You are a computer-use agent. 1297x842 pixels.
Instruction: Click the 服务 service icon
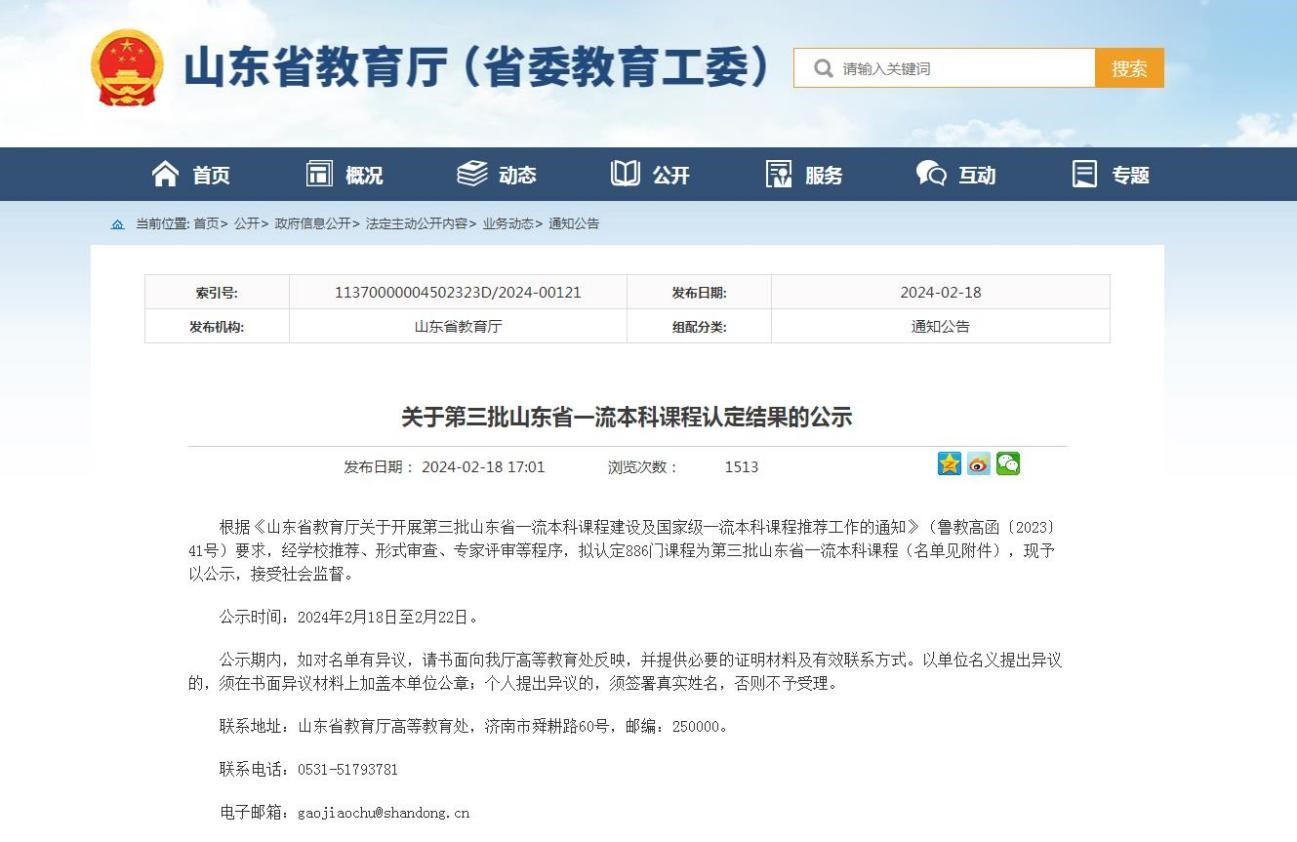[x=779, y=174]
